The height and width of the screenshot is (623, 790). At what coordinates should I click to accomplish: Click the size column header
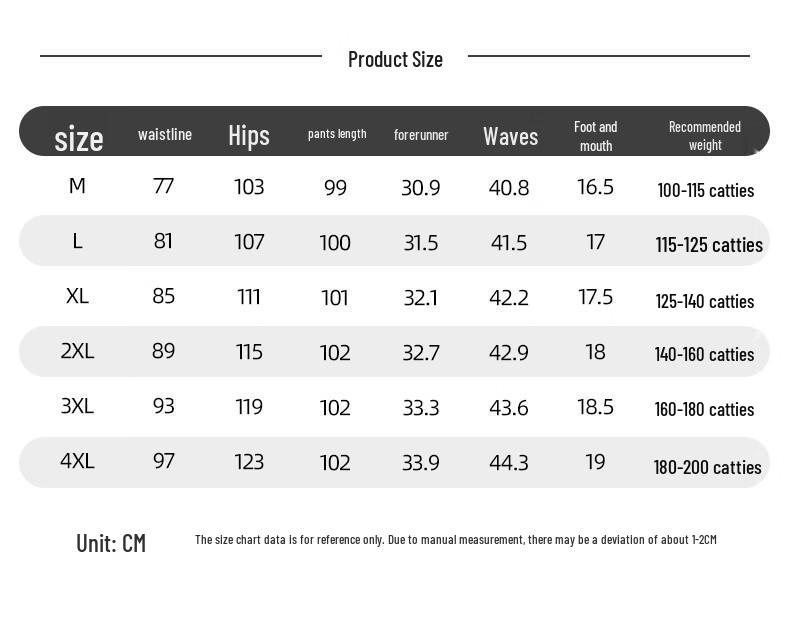point(79,138)
